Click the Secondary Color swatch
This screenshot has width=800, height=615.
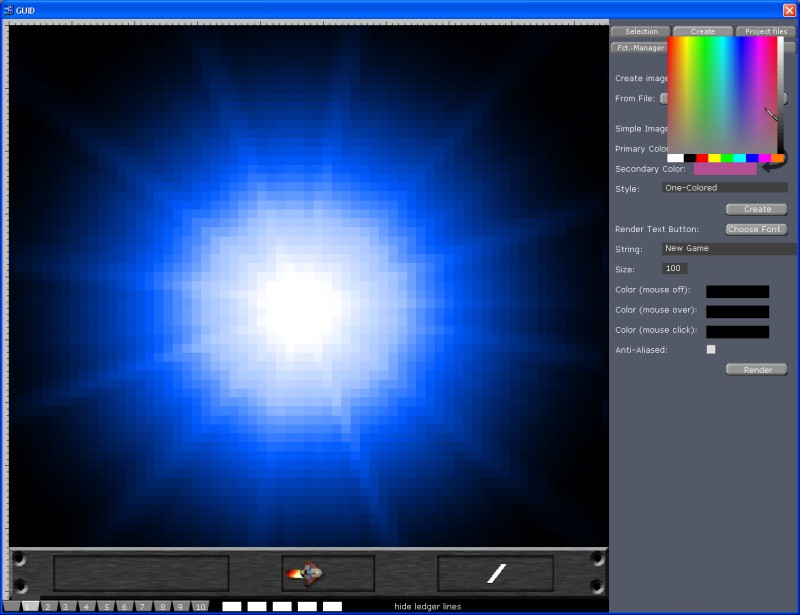725,169
